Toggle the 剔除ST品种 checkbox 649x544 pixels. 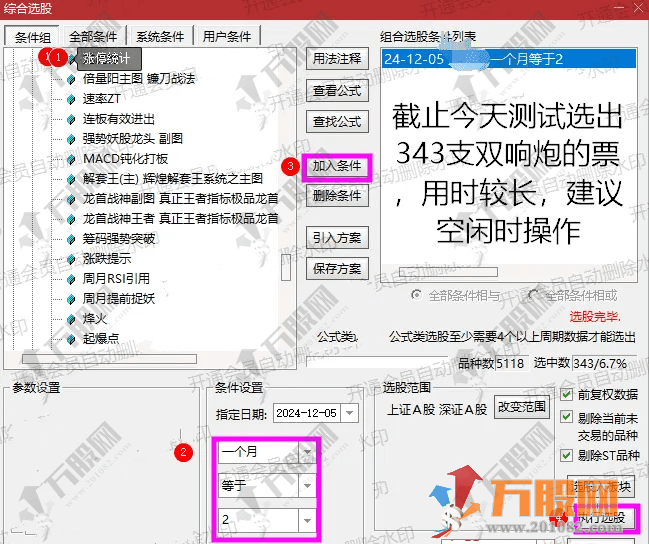[x=566, y=455]
